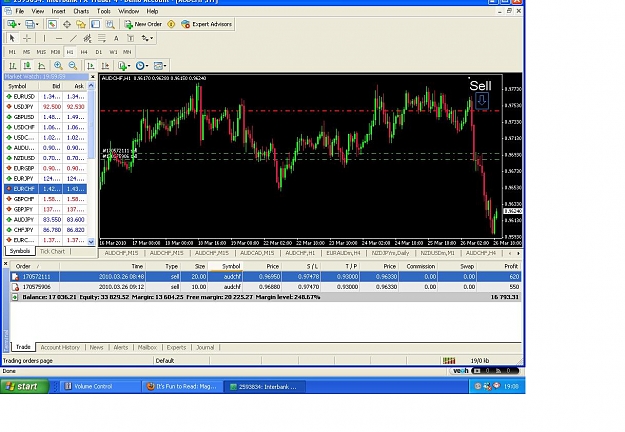
Task: Zoom out on the chart
Action: tap(73, 66)
